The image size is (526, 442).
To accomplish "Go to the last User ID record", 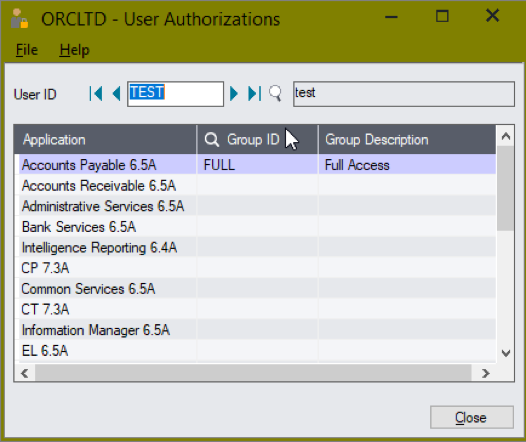I will tap(255, 94).
